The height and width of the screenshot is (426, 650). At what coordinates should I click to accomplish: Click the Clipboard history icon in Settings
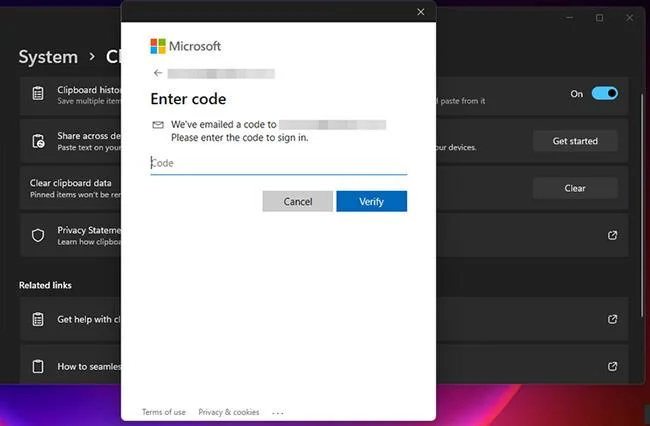click(x=38, y=93)
